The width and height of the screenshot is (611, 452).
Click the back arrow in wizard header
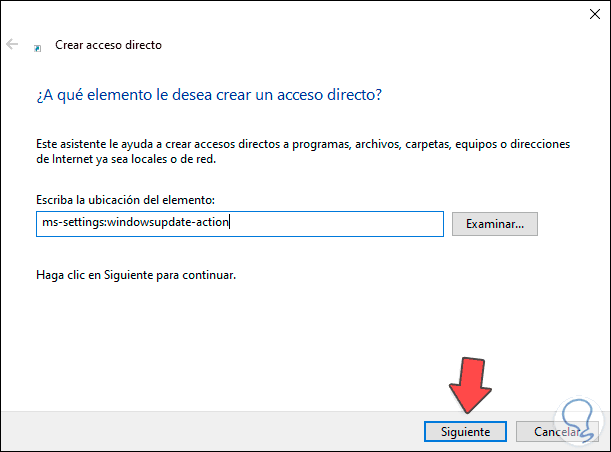[14, 45]
